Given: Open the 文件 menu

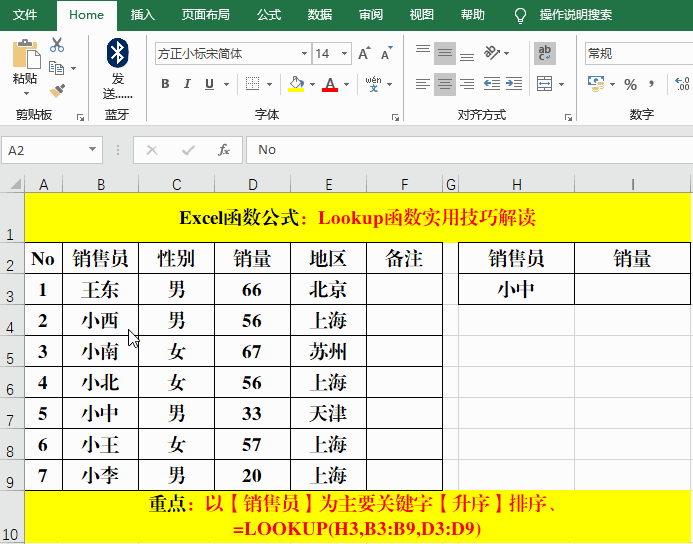Looking at the screenshot, I should (25, 15).
